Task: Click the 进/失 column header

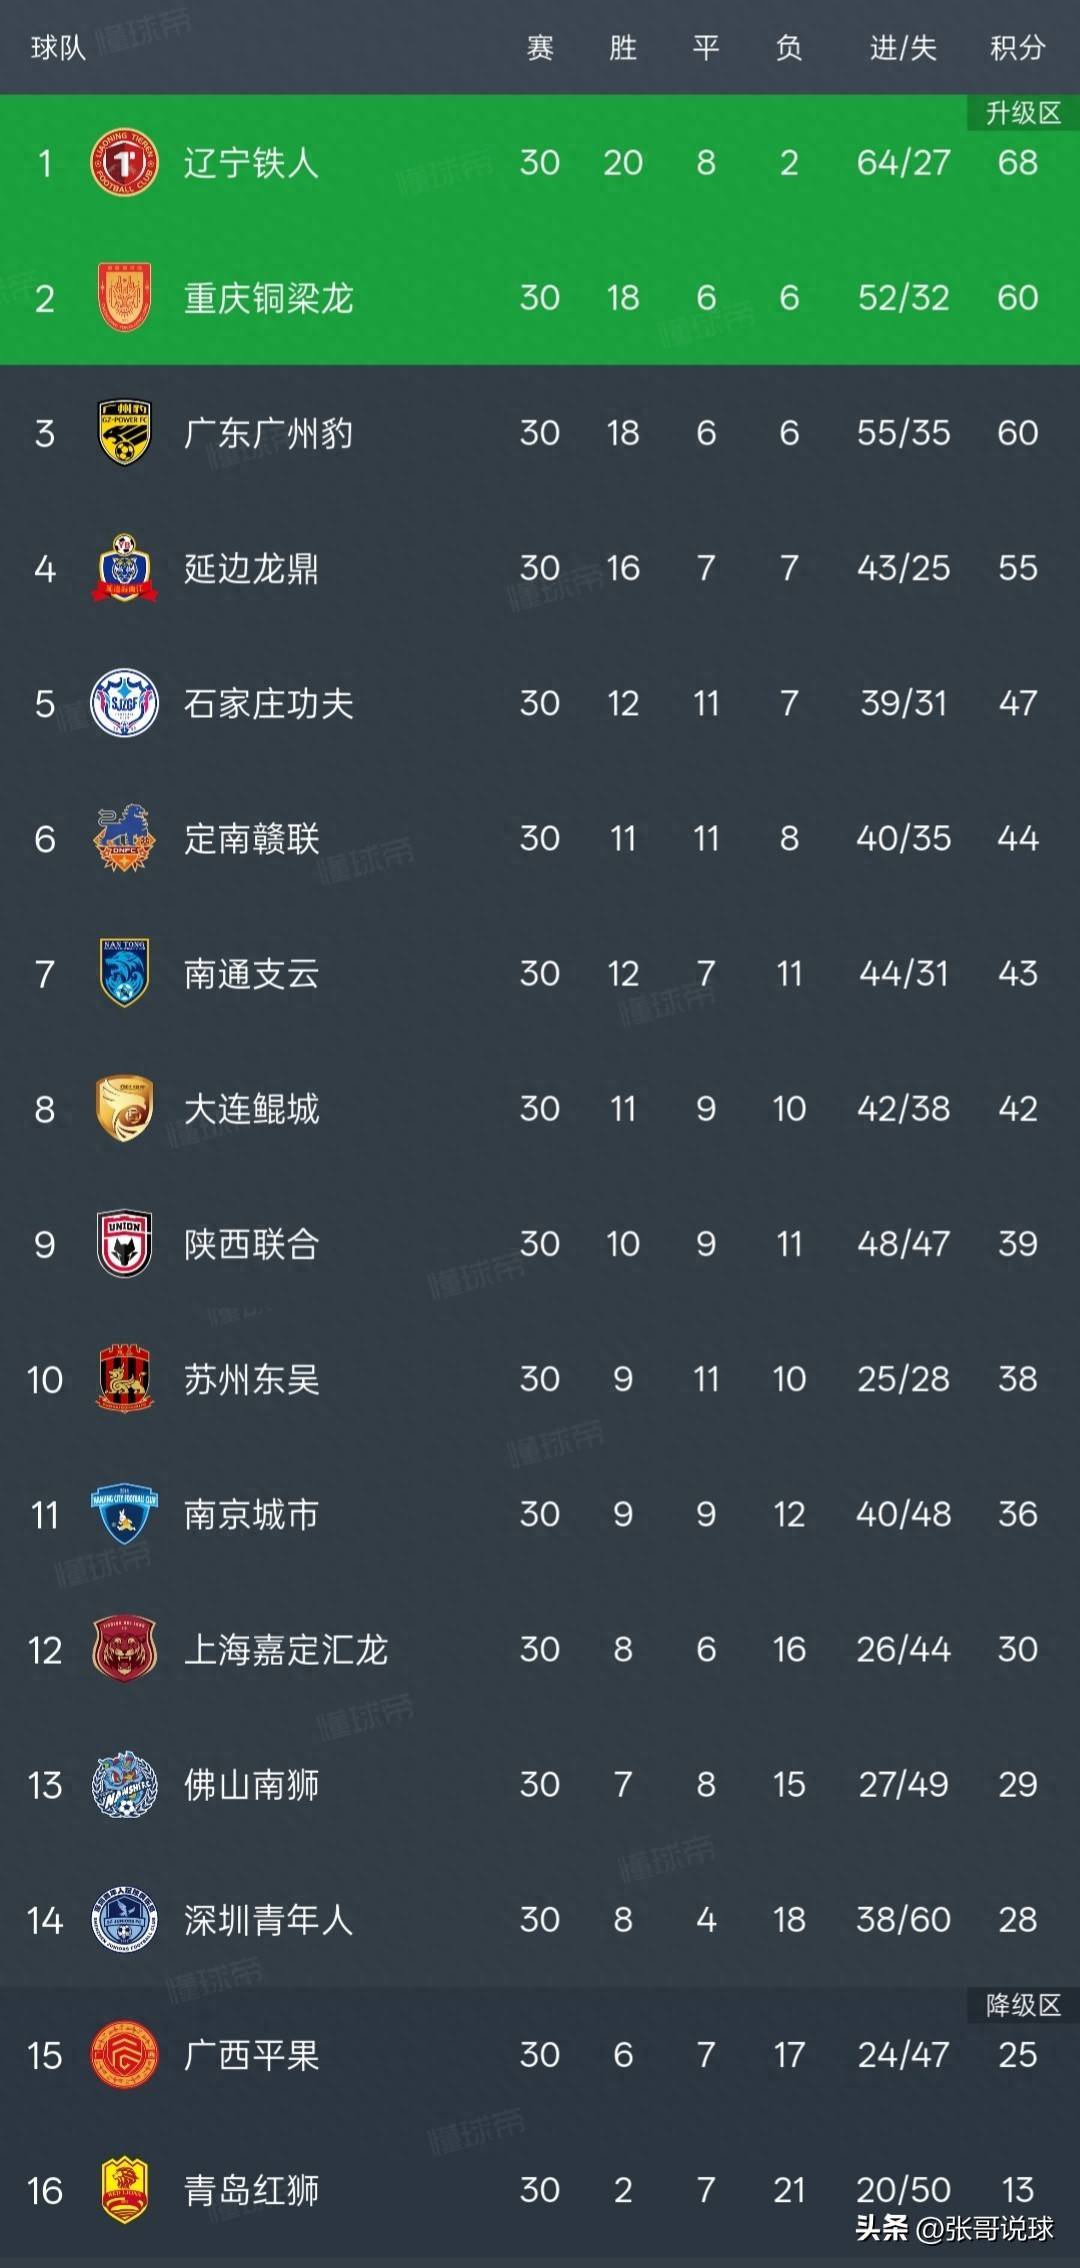Action: click(x=902, y=47)
